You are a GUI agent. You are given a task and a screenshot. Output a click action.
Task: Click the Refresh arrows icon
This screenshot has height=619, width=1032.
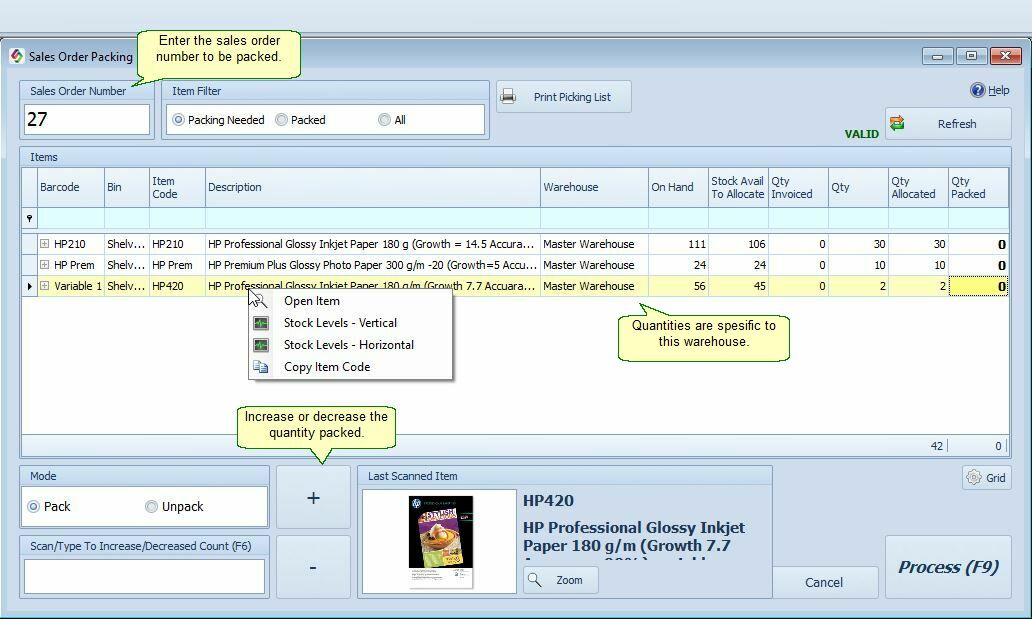(897, 123)
